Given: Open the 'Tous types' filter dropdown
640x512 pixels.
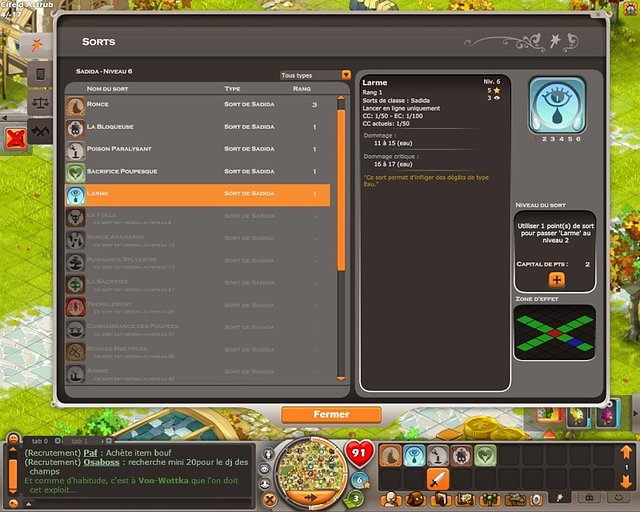Looking at the screenshot, I should [315, 75].
